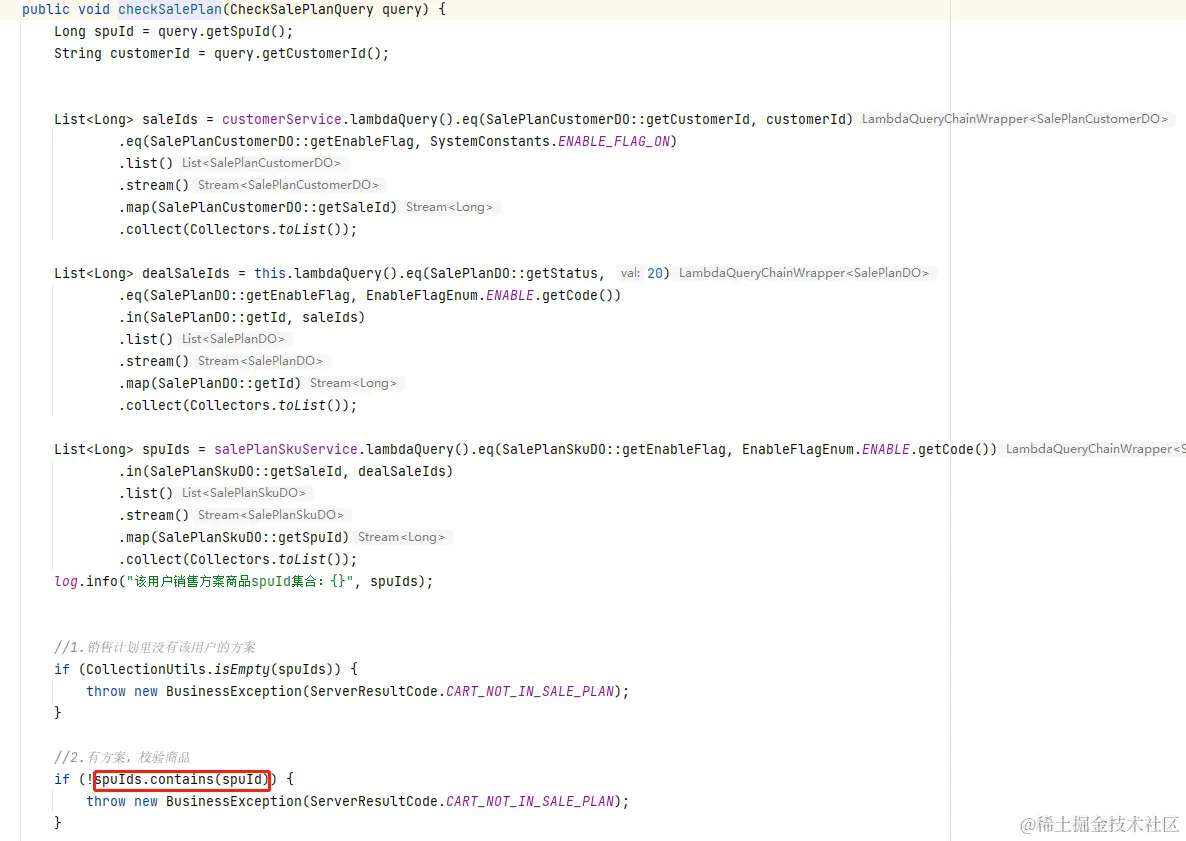Image resolution: width=1186 pixels, height=841 pixels.
Task: Click the Stream<SalePlanCustomerDO> inlay hint
Action: [288, 185]
